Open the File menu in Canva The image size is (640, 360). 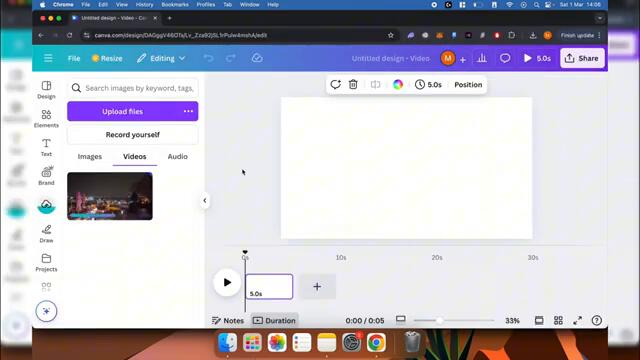pos(74,58)
